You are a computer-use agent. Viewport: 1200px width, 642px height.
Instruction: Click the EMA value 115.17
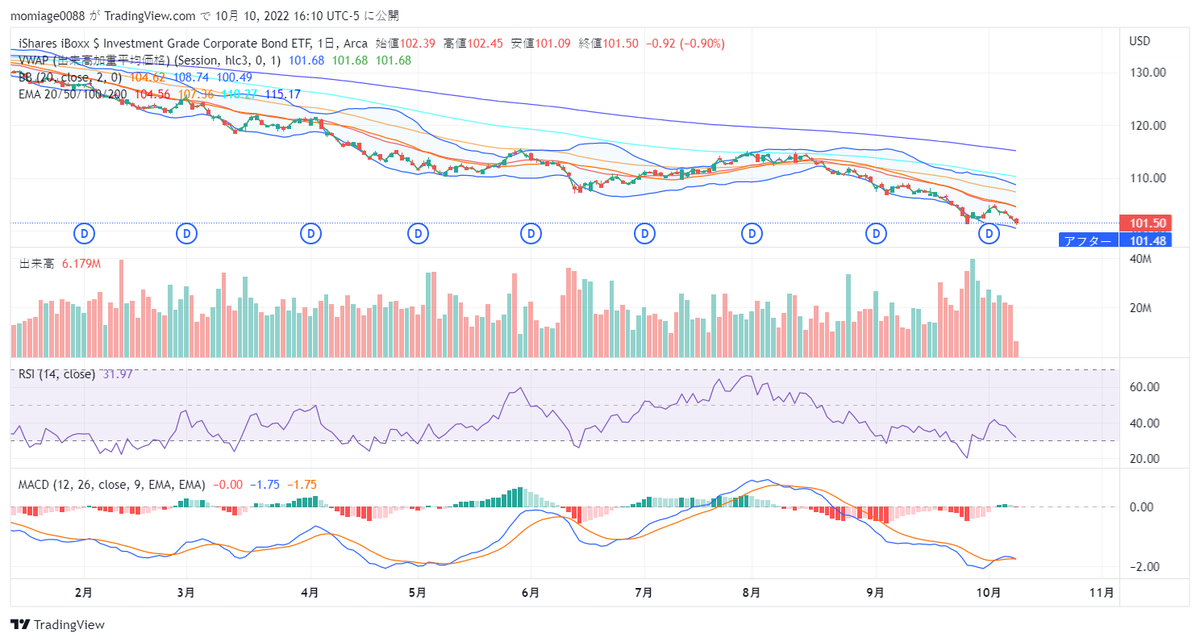[282, 94]
